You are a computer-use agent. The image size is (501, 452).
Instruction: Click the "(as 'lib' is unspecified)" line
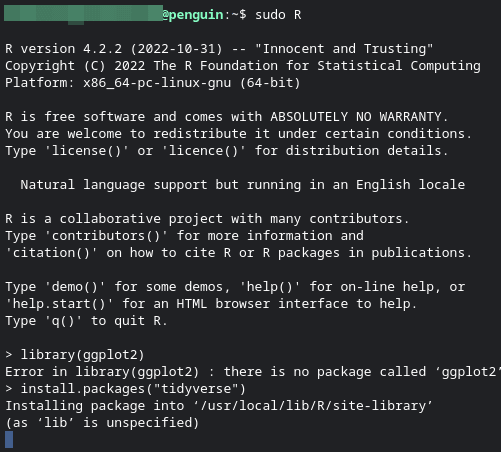click(102, 423)
